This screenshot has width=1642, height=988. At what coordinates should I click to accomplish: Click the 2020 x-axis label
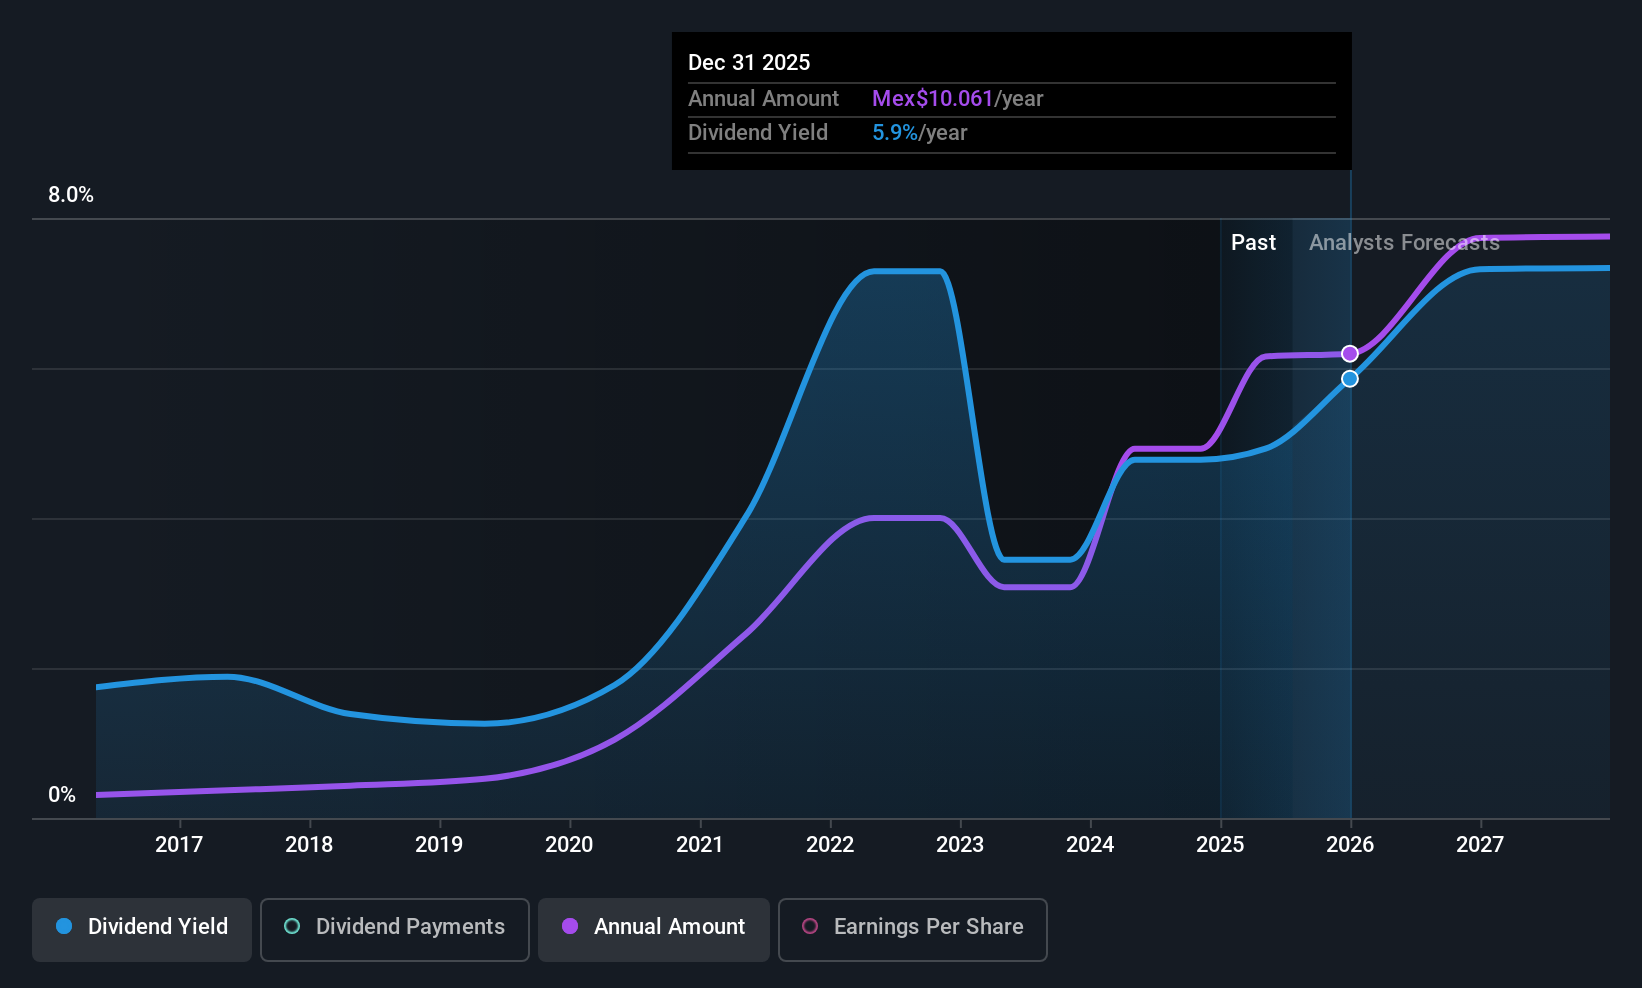569,845
